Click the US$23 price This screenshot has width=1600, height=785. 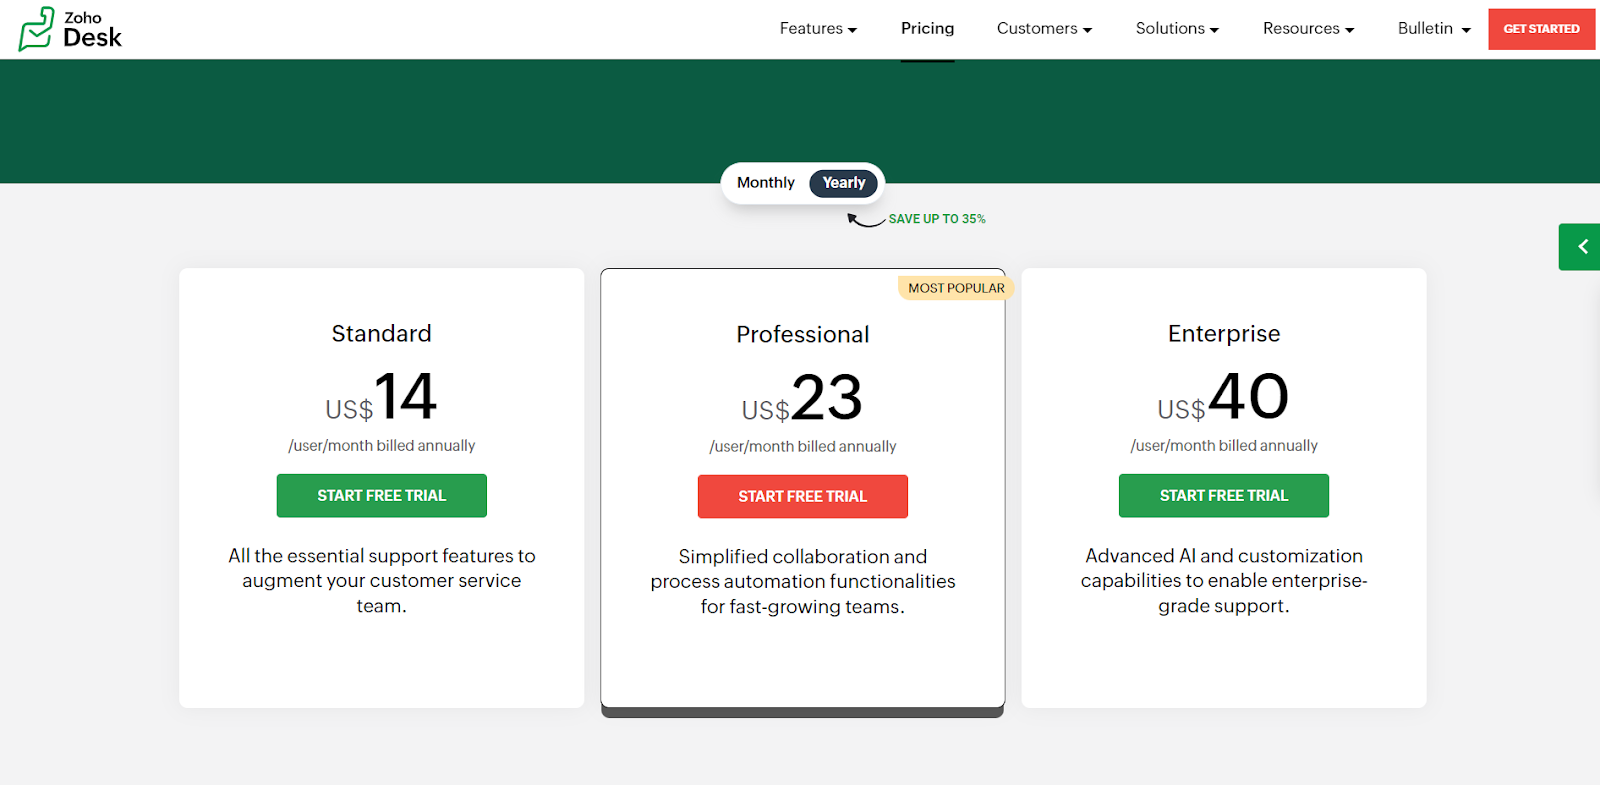802,398
